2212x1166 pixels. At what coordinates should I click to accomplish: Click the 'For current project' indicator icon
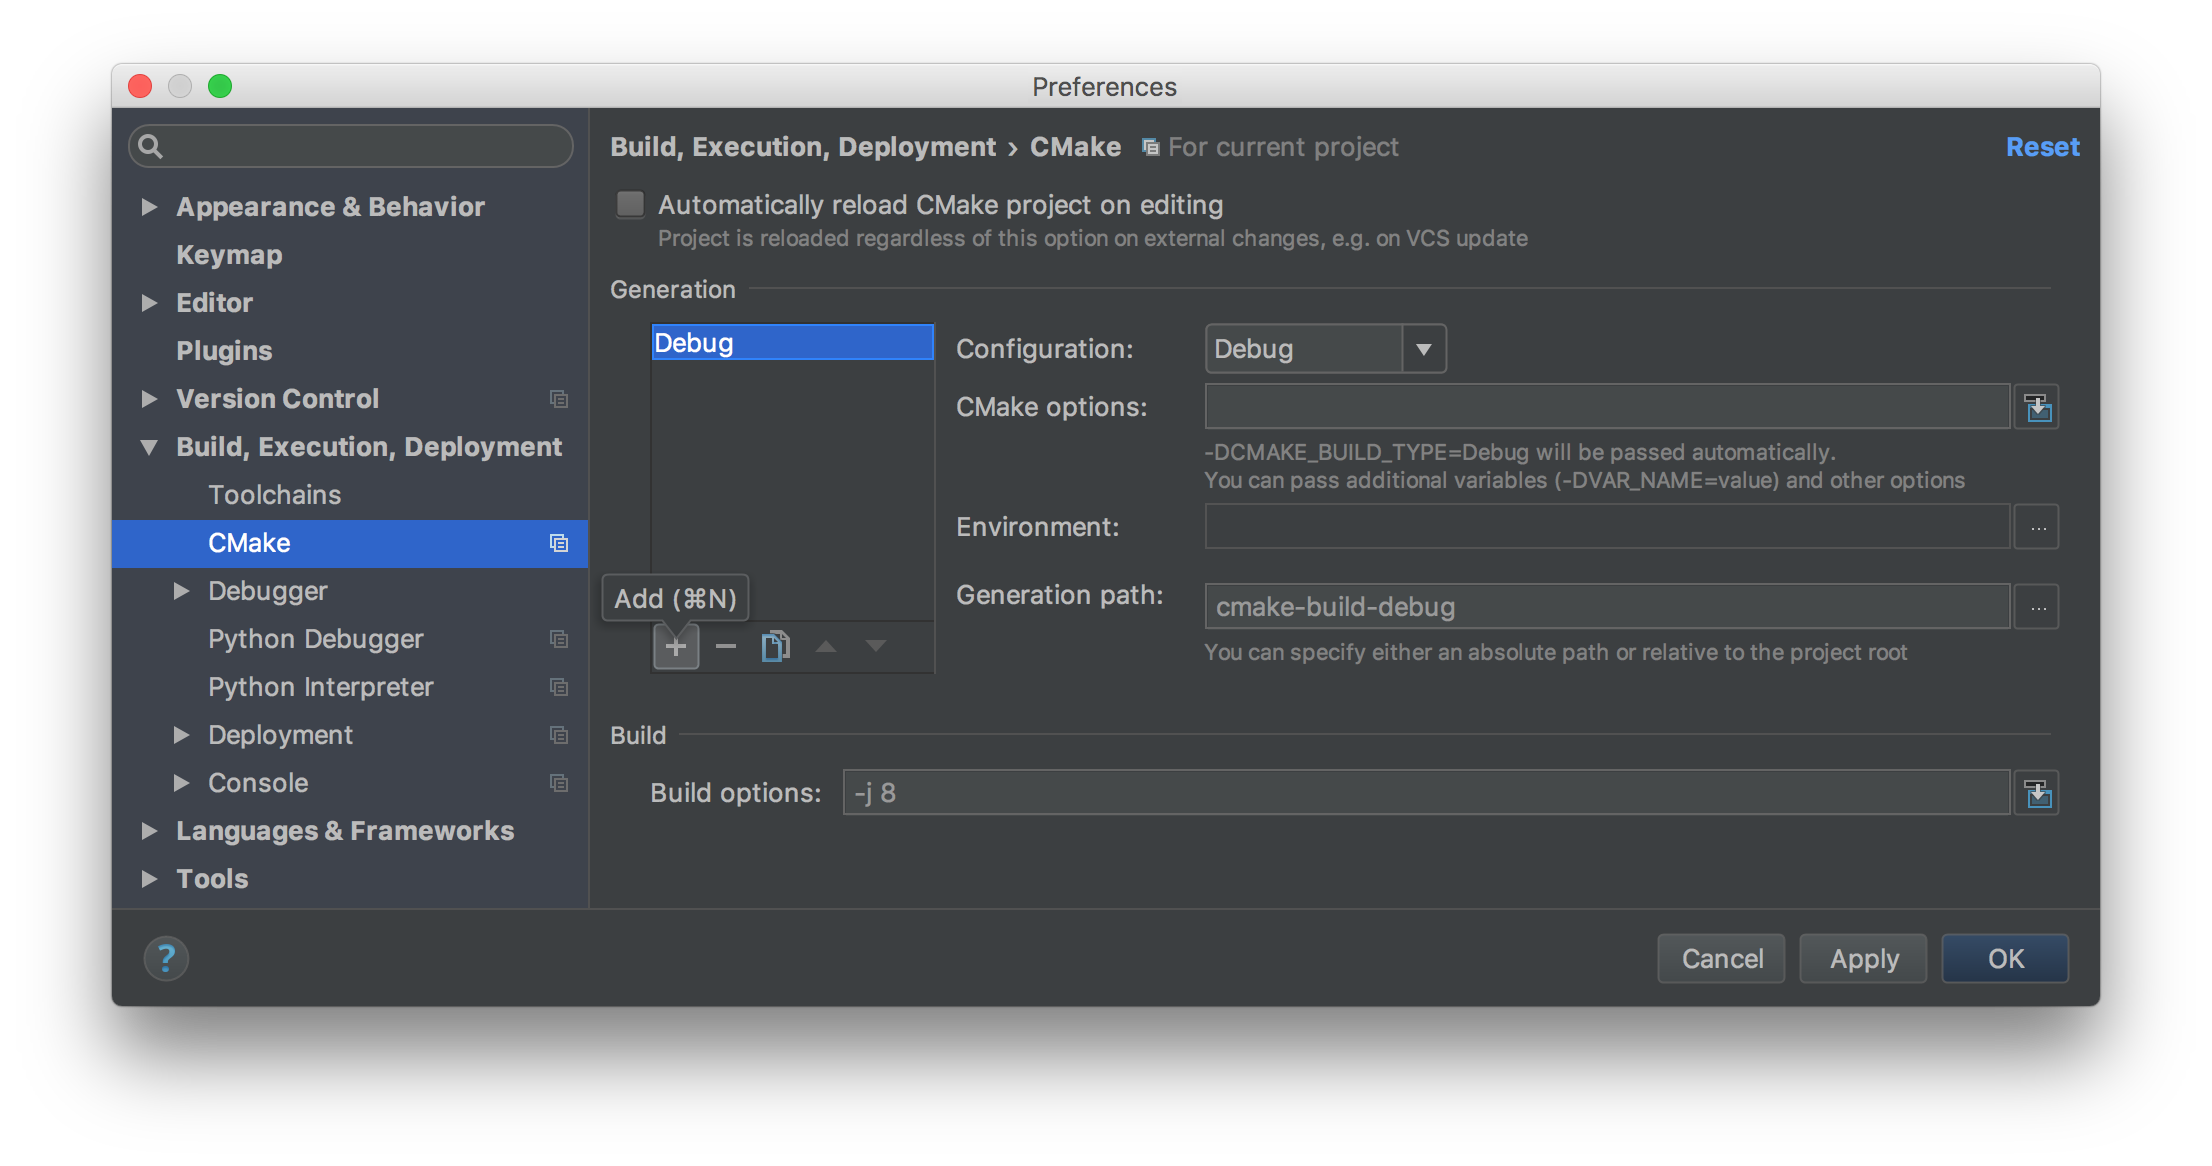coord(1151,148)
